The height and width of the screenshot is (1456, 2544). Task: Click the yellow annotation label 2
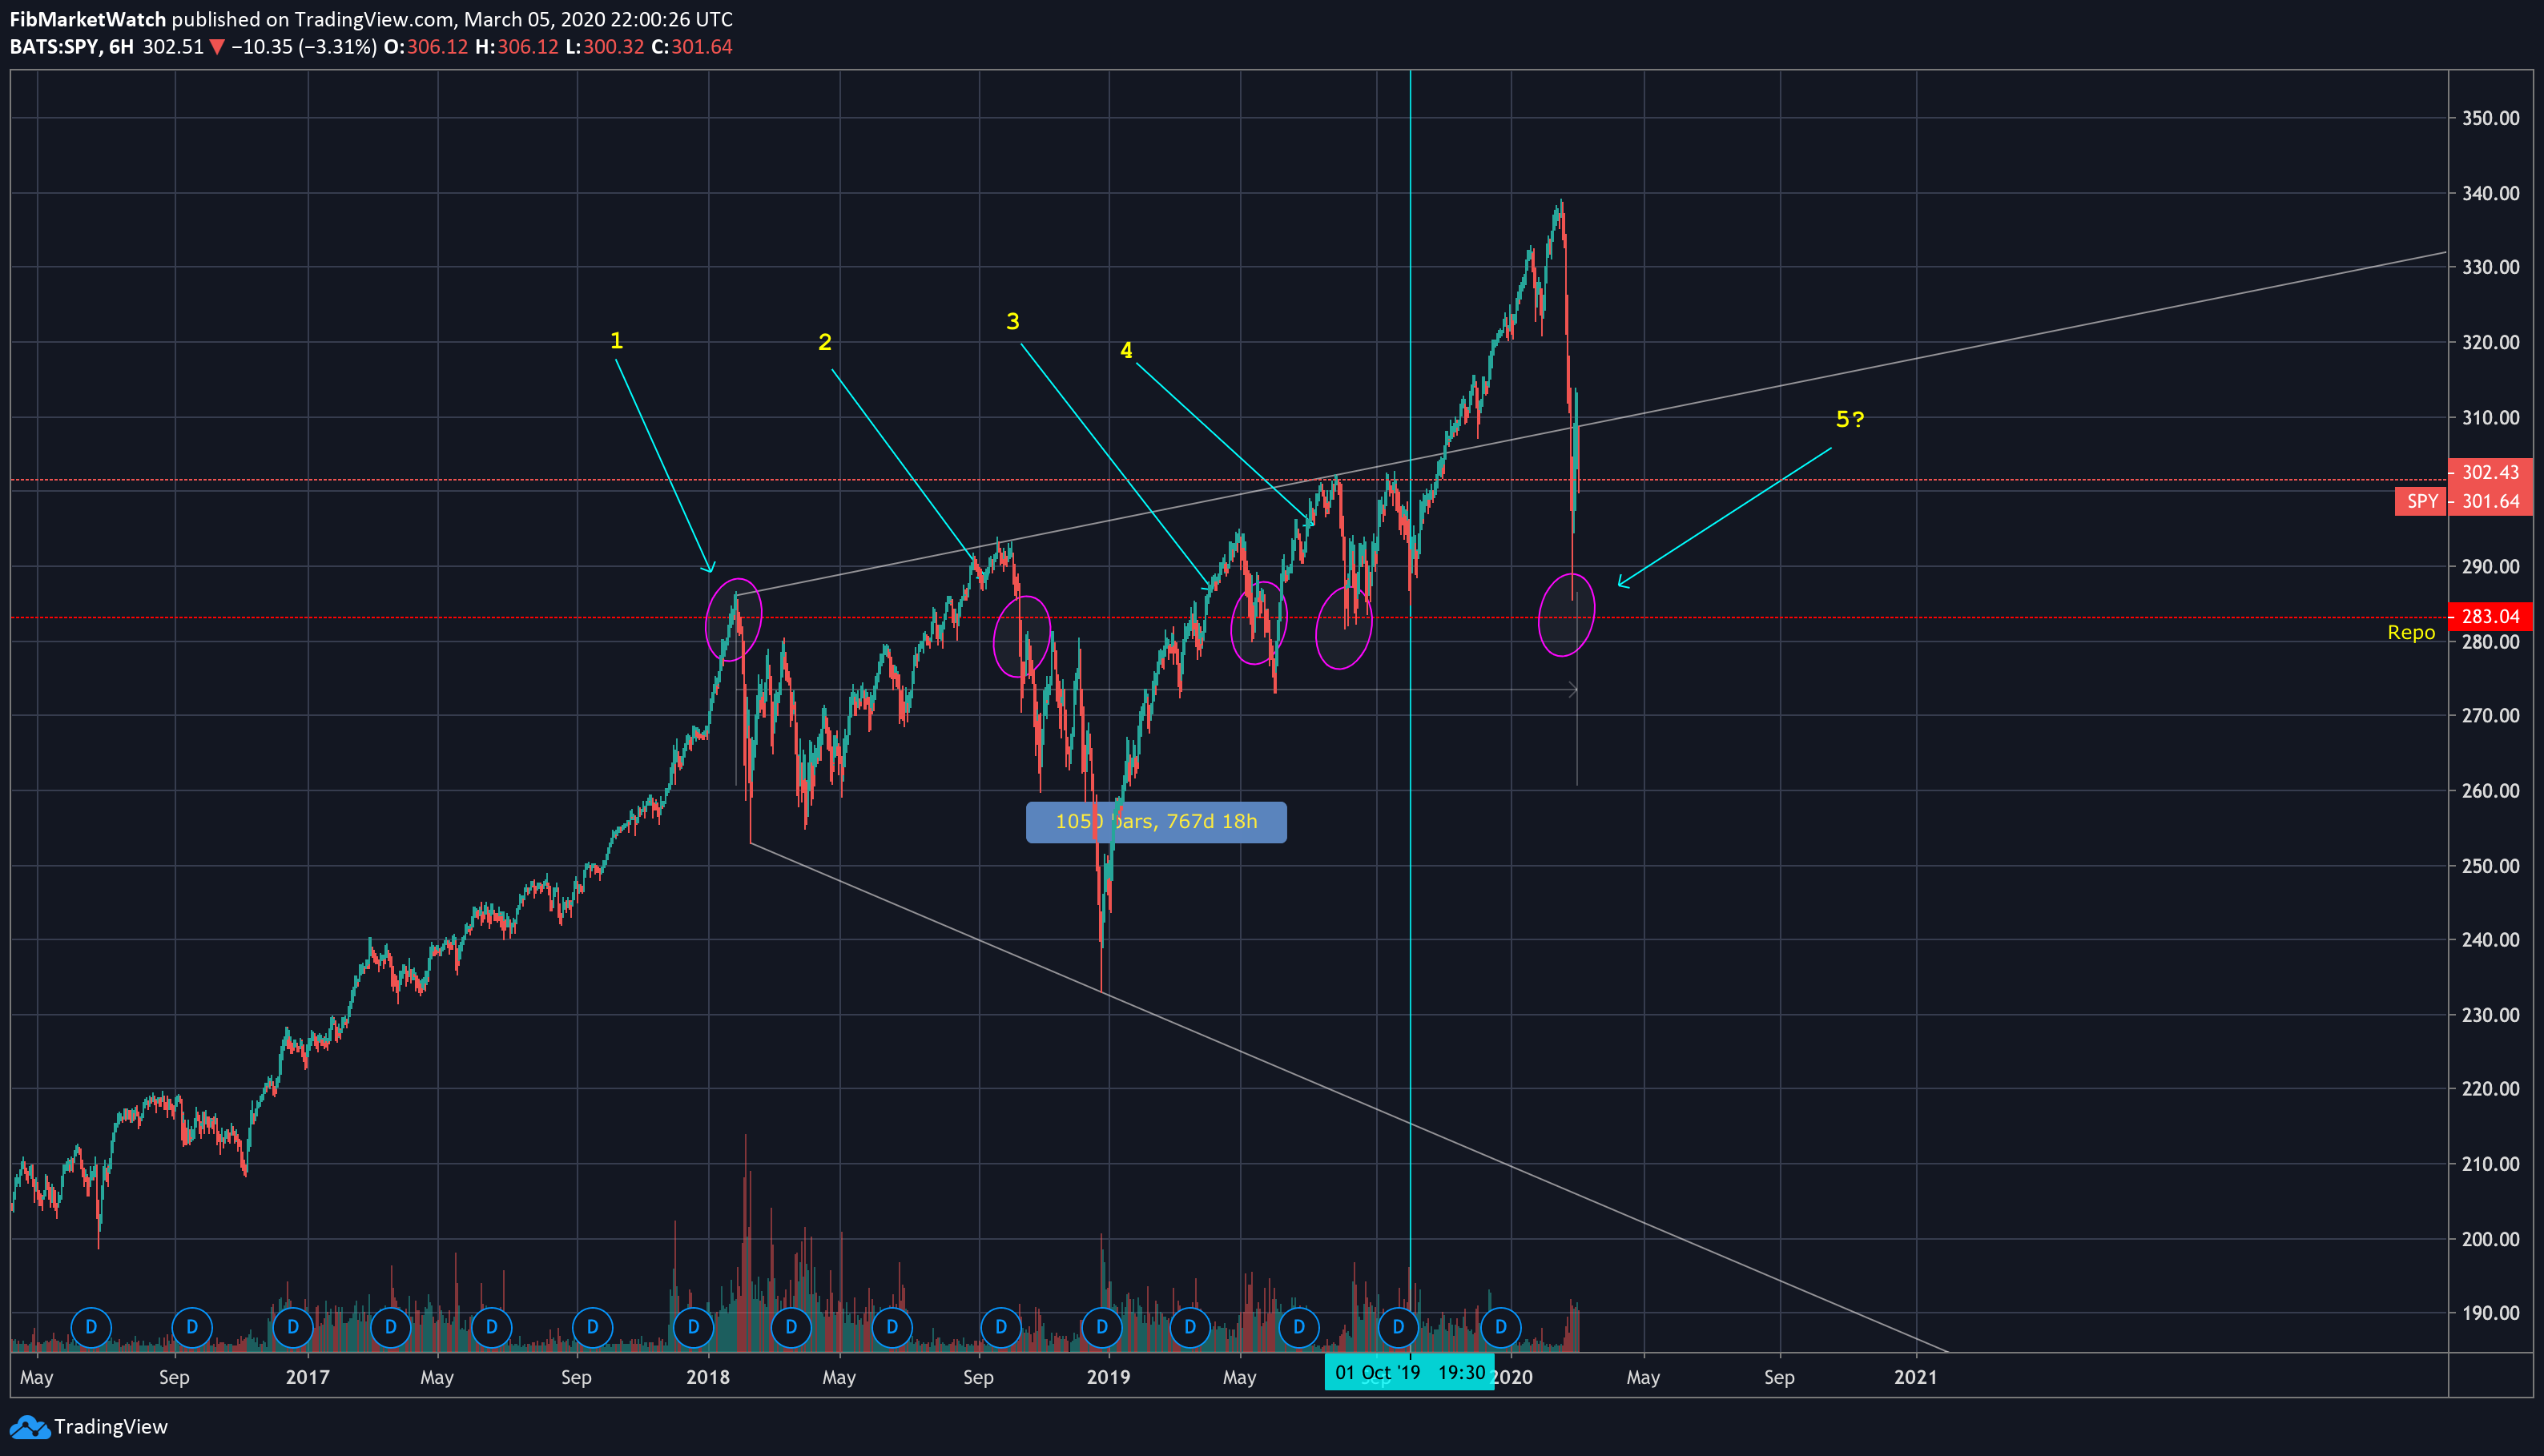(825, 342)
